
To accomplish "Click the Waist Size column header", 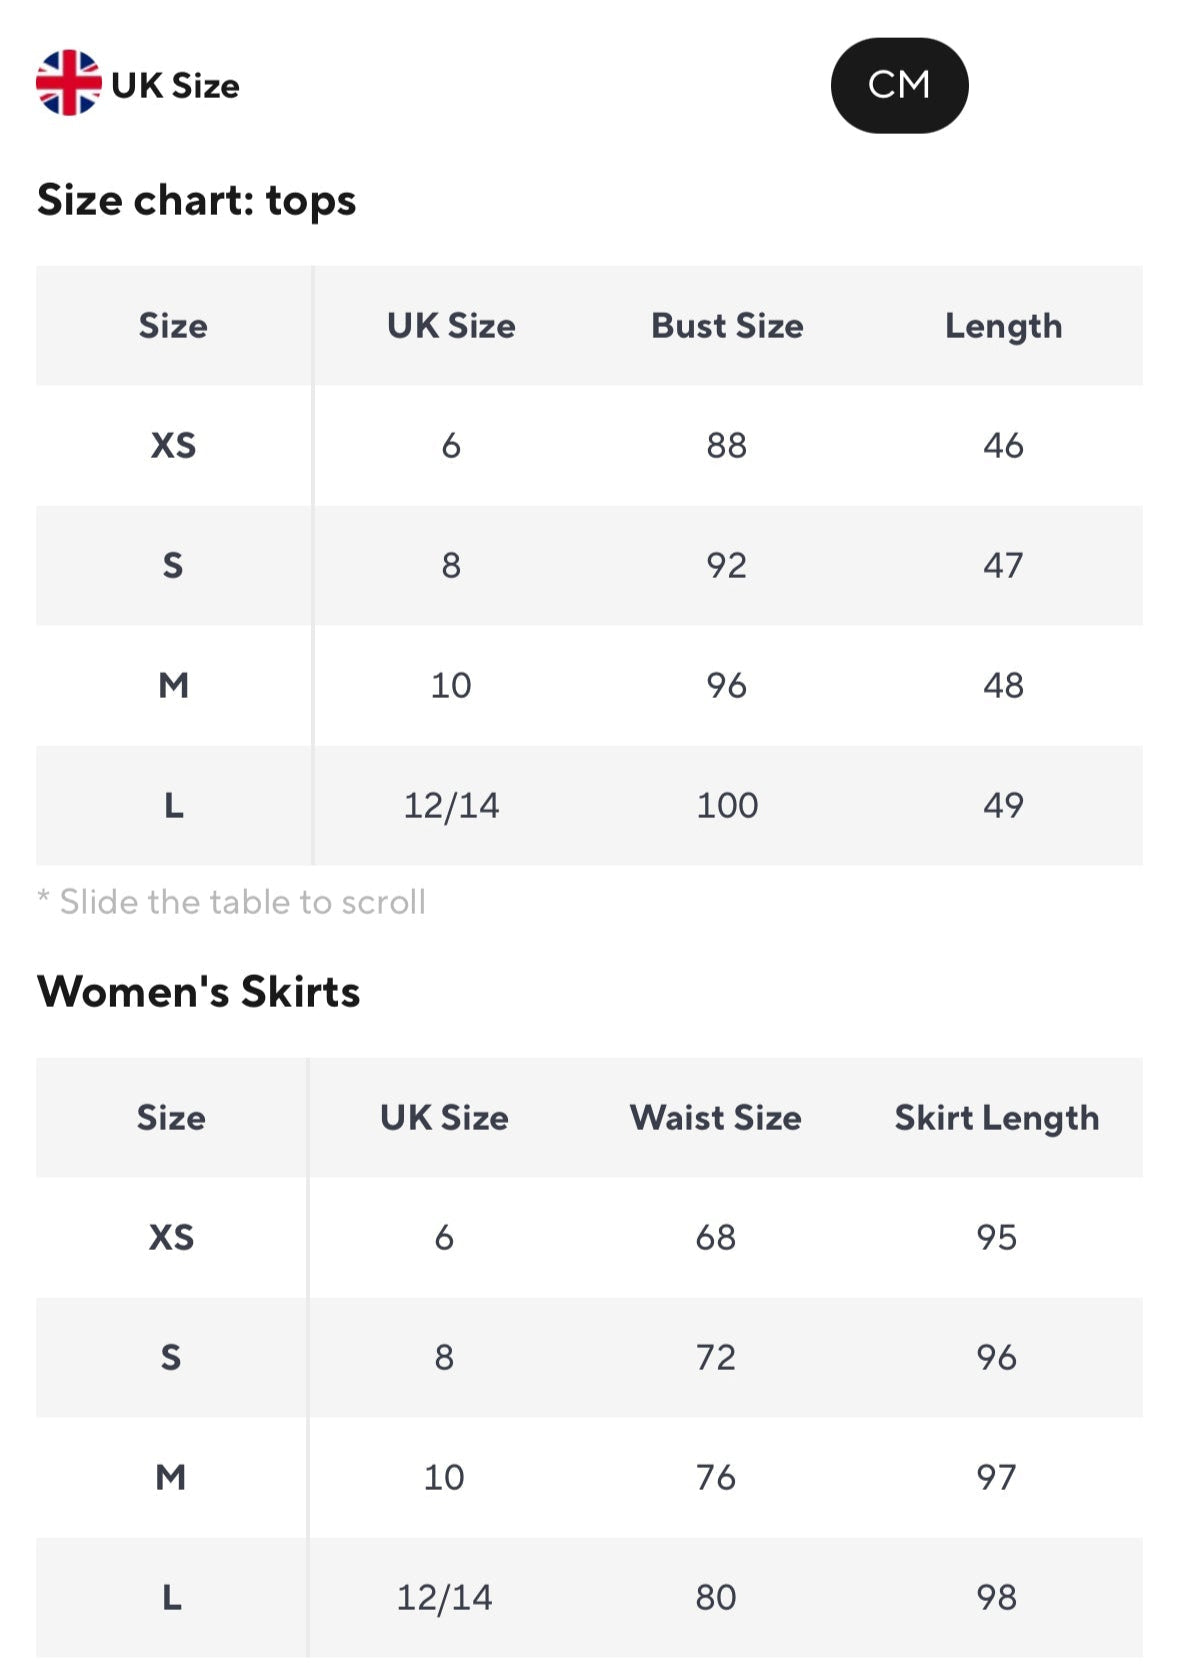I will point(715,1118).
